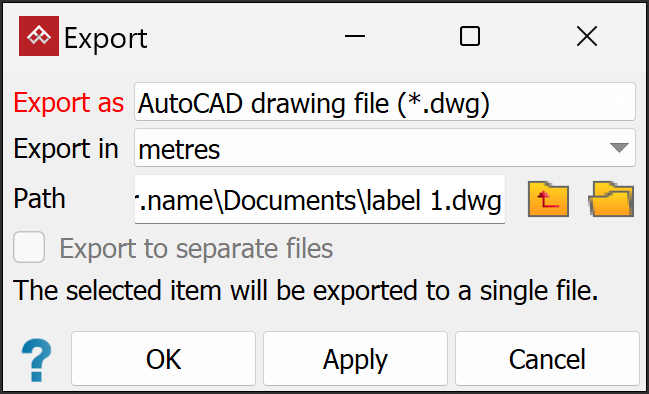Screen dimensions: 649x394
Task: Confirm export with the OK button
Action: 163,358
